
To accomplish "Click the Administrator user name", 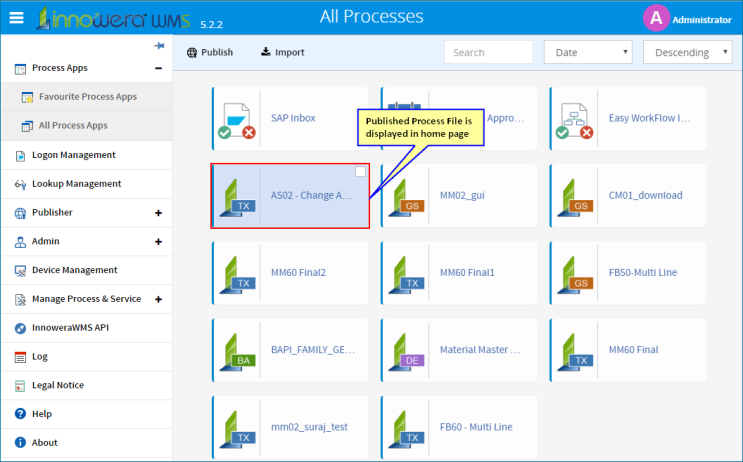I will 702,20.
